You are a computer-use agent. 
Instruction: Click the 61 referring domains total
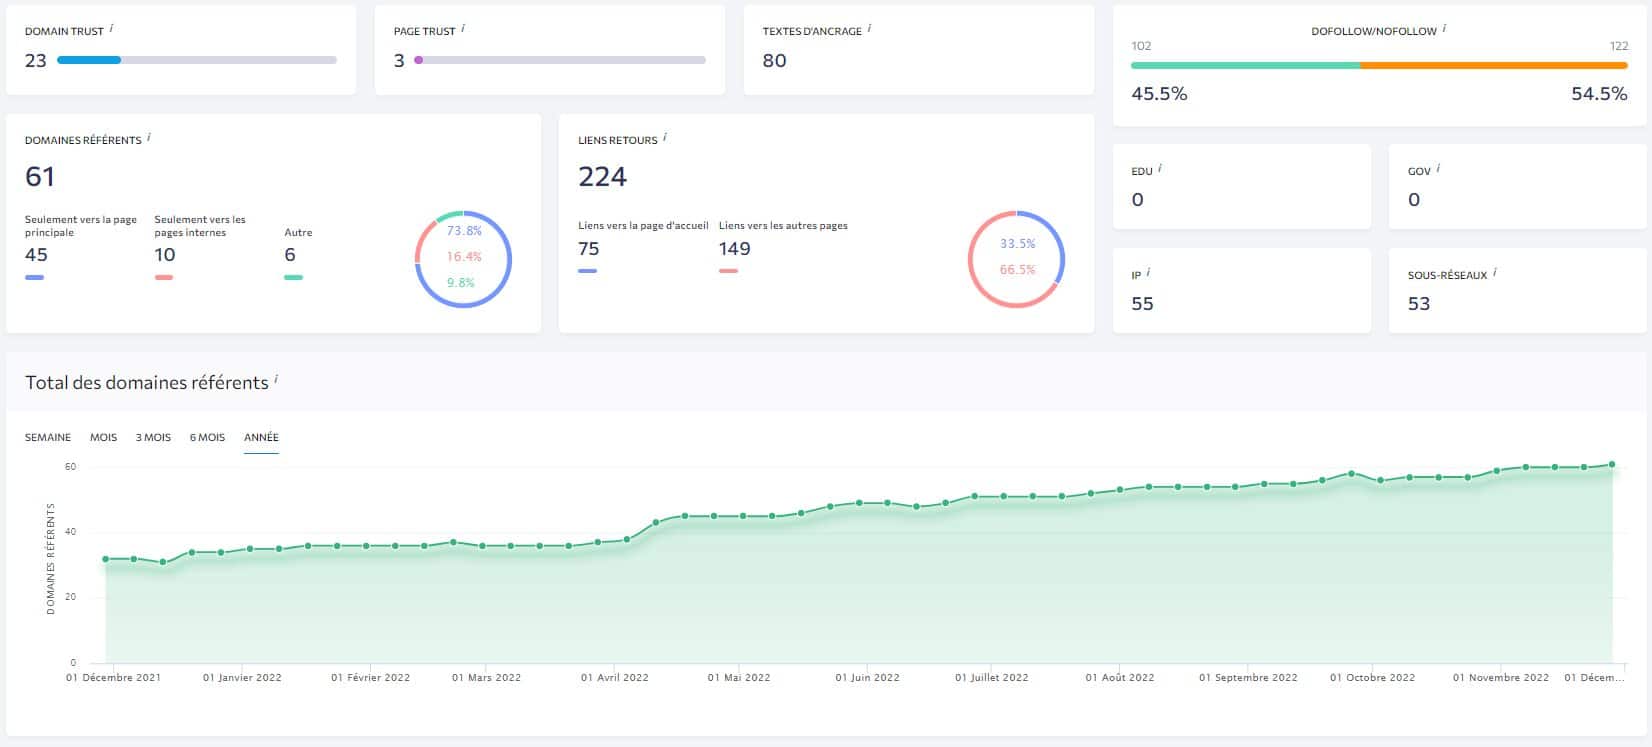pos(40,177)
